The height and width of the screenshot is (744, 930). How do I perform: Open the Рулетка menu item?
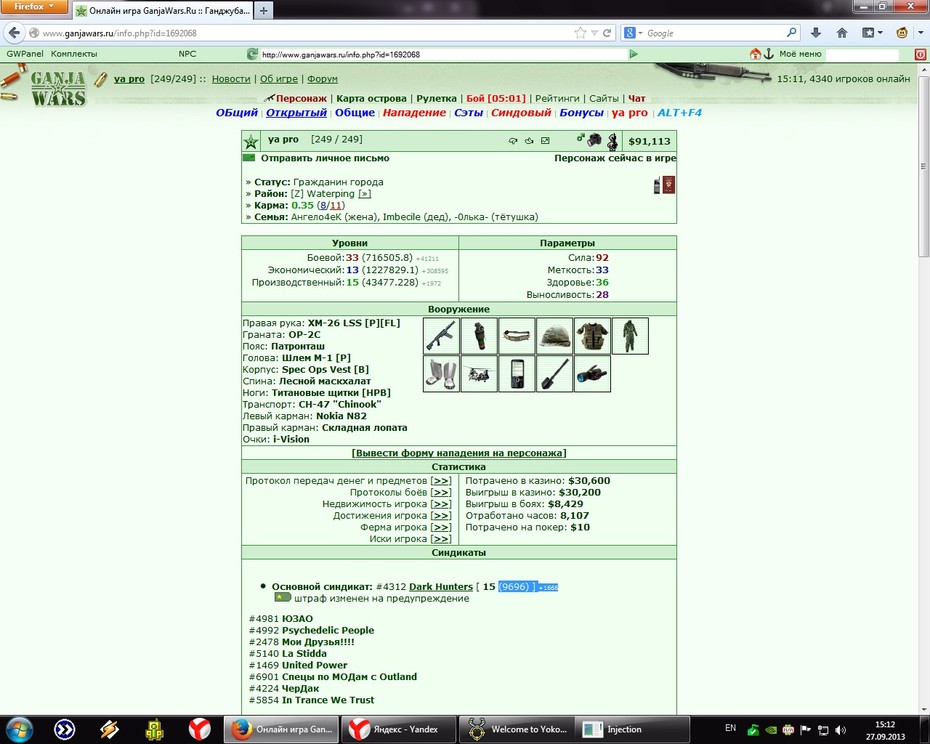point(436,98)
